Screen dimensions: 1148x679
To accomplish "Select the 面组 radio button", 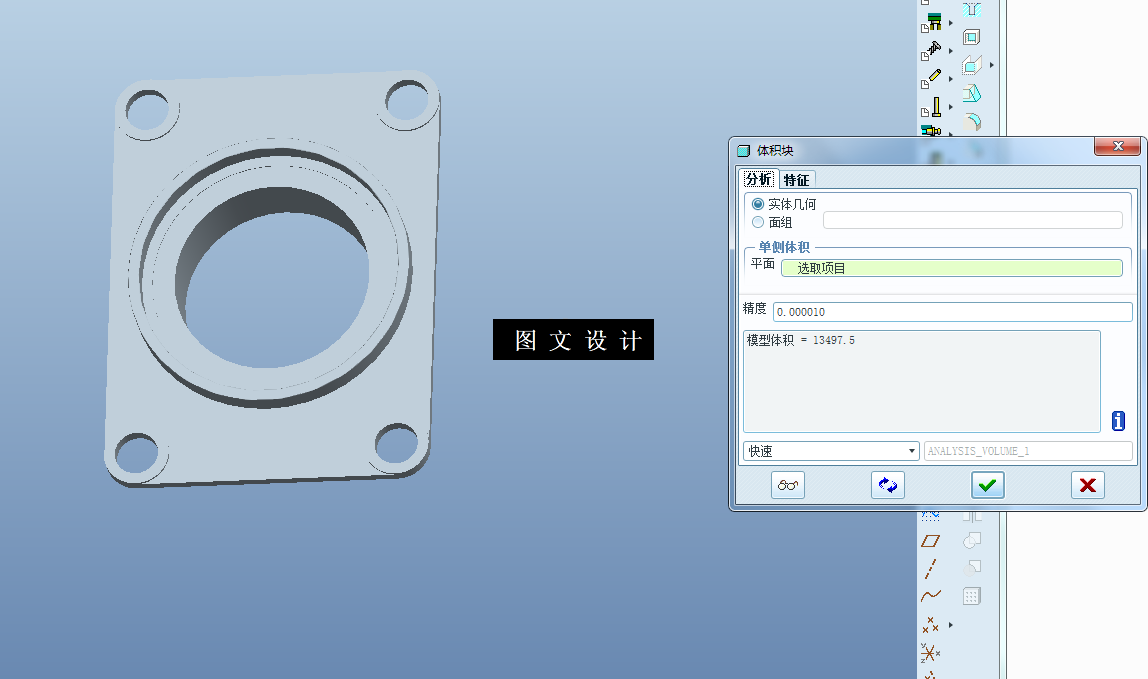I will pyautogui.click(x=758, y=222).
